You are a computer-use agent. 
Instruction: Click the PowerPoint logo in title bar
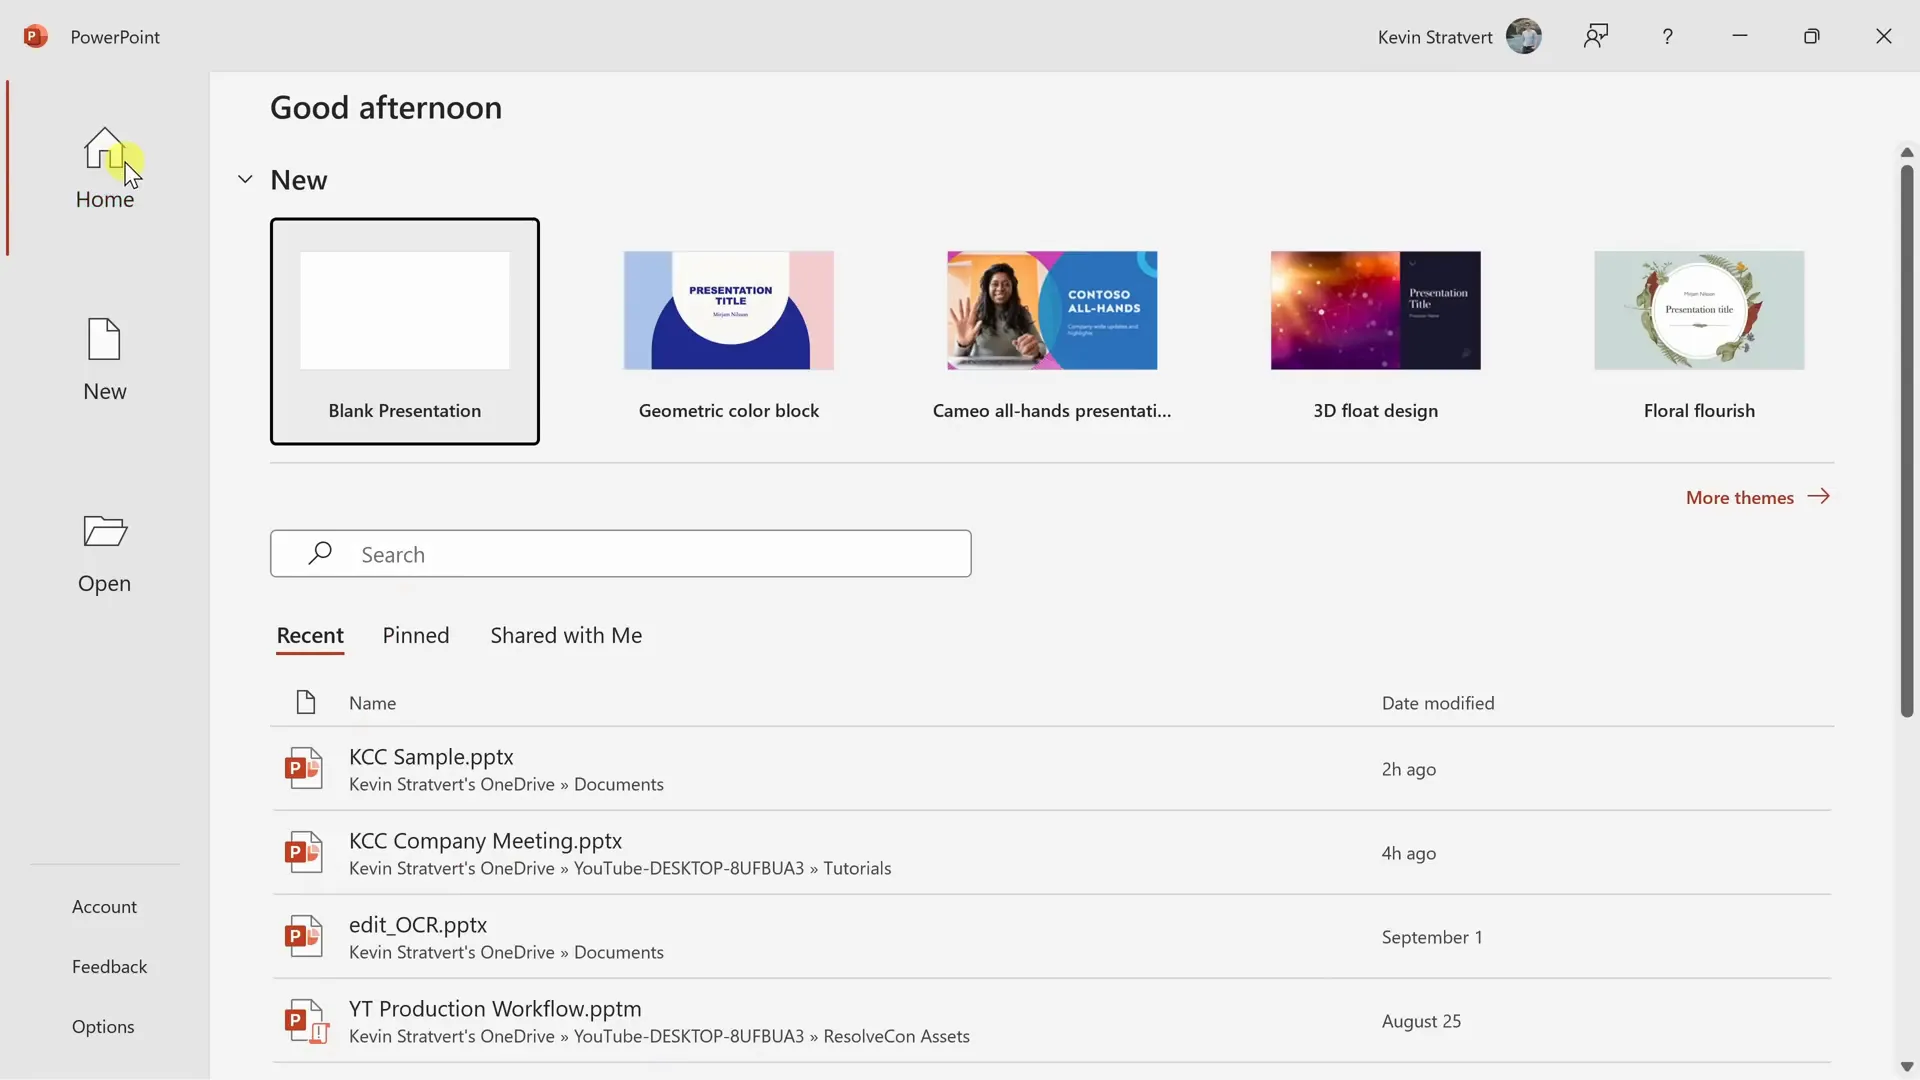tap(36, 36)
